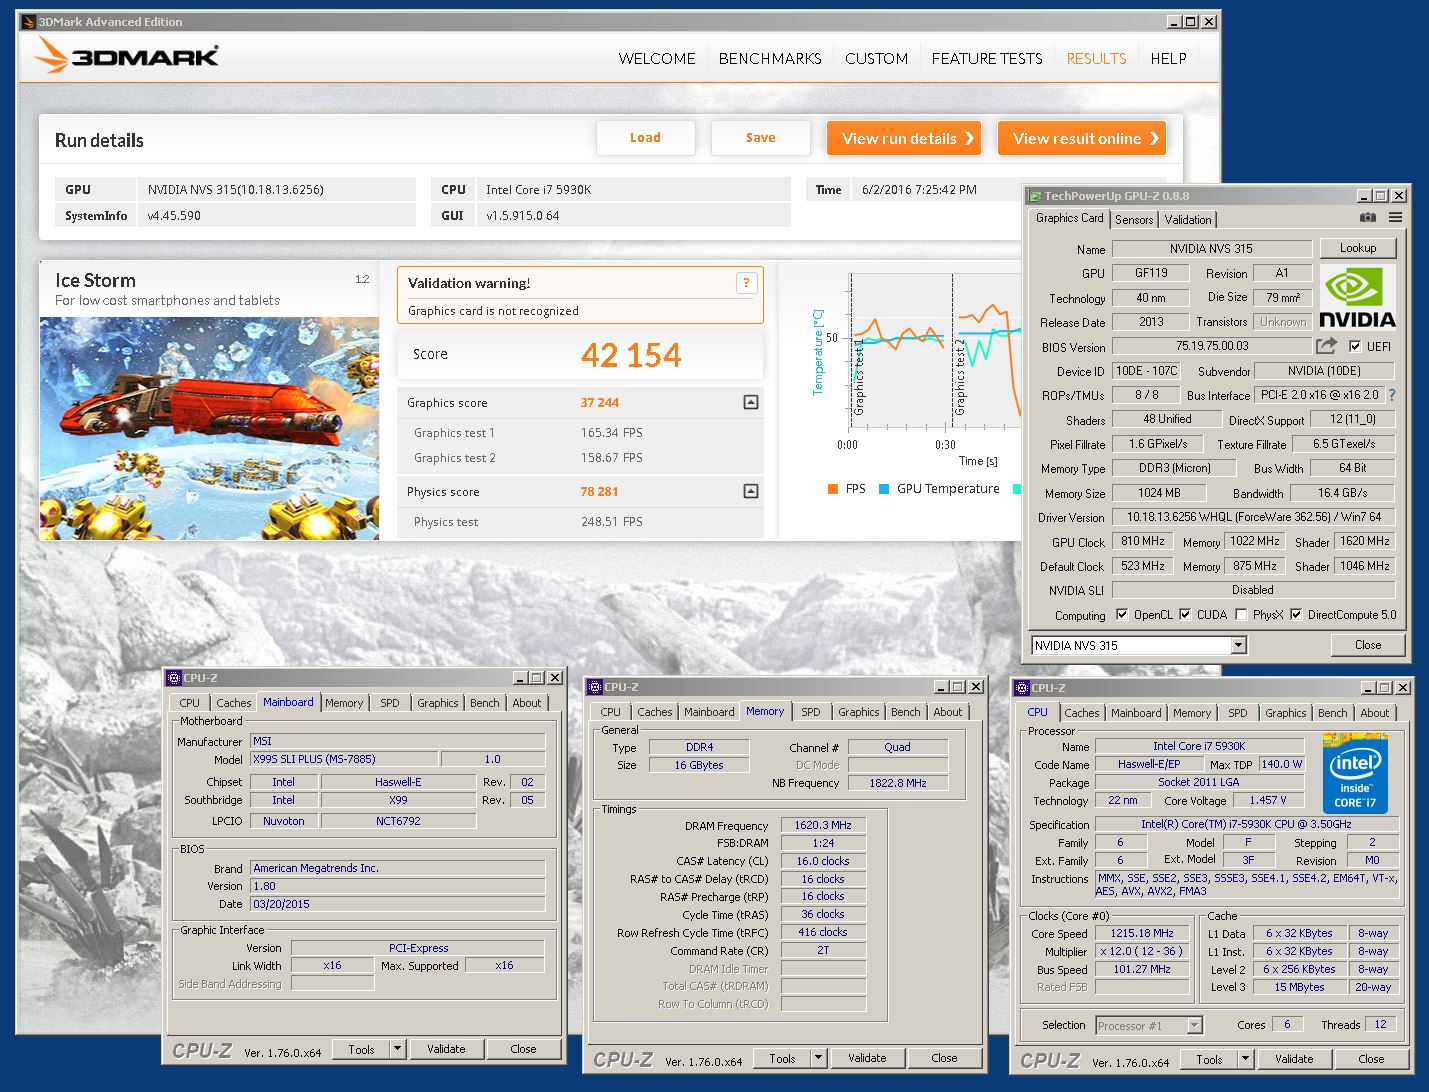Open the Tools dropdown arrow in the CPU-Z CPU window

coord(1246,1059)
